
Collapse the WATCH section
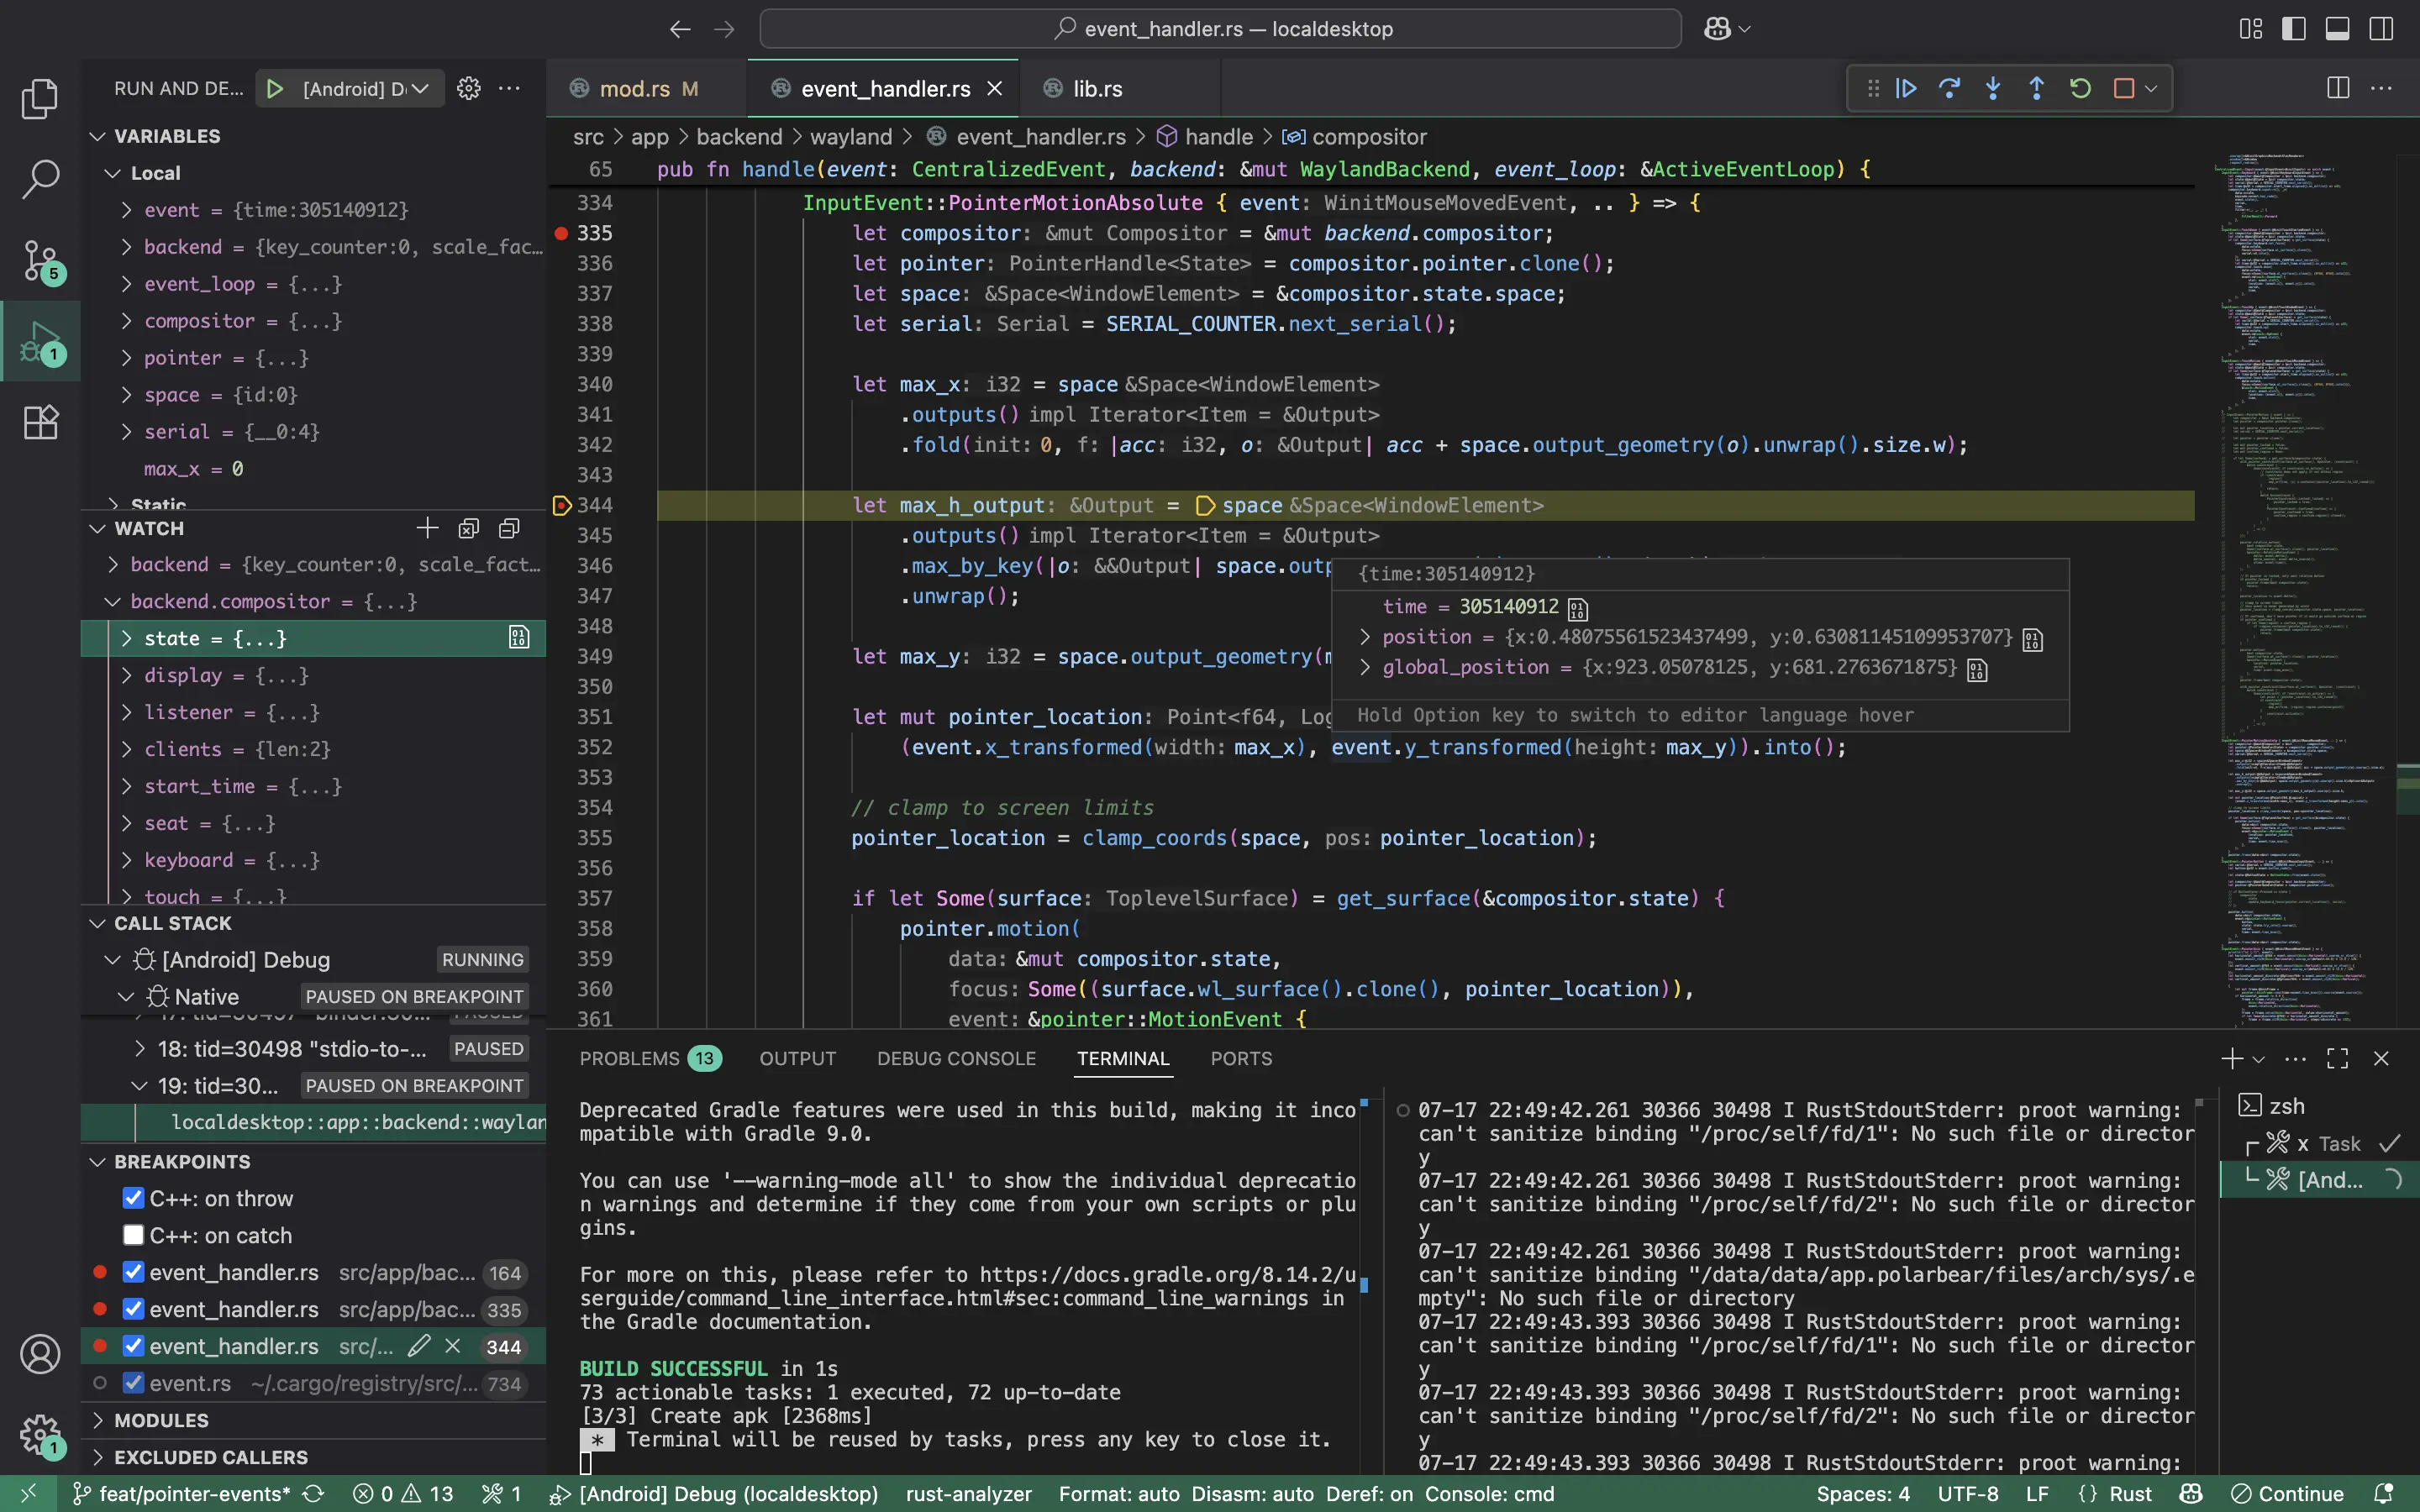coord(97,528)
